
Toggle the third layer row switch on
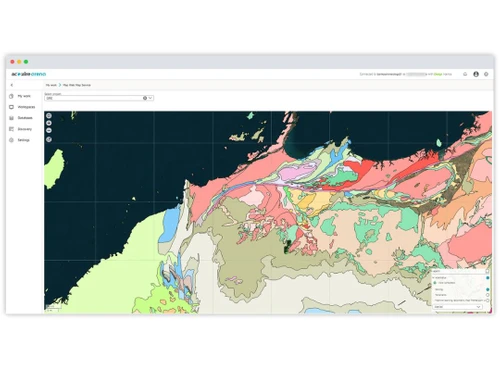(x=487, y=289)
